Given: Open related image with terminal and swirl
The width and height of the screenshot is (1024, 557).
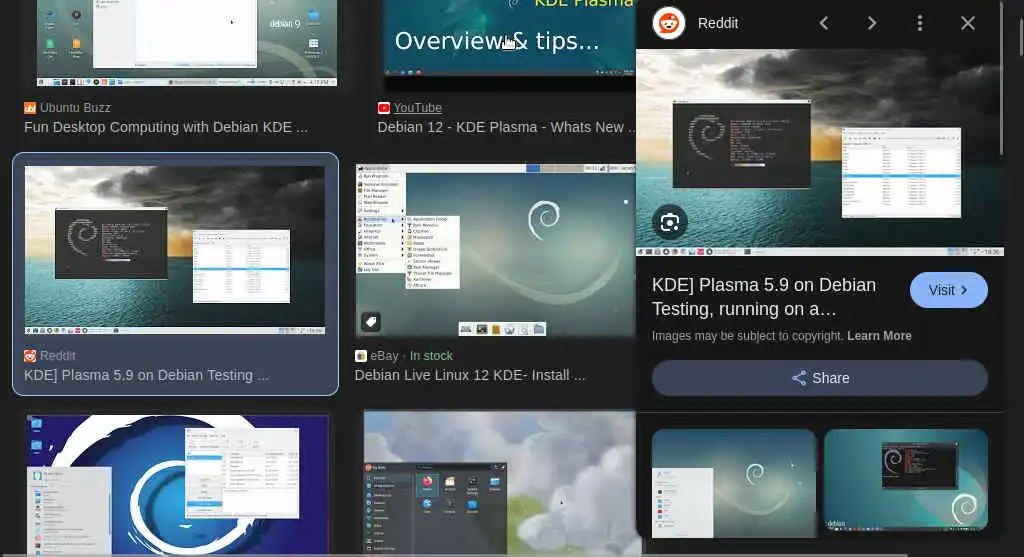Looking at the screenshot, I should coord(906,479).
